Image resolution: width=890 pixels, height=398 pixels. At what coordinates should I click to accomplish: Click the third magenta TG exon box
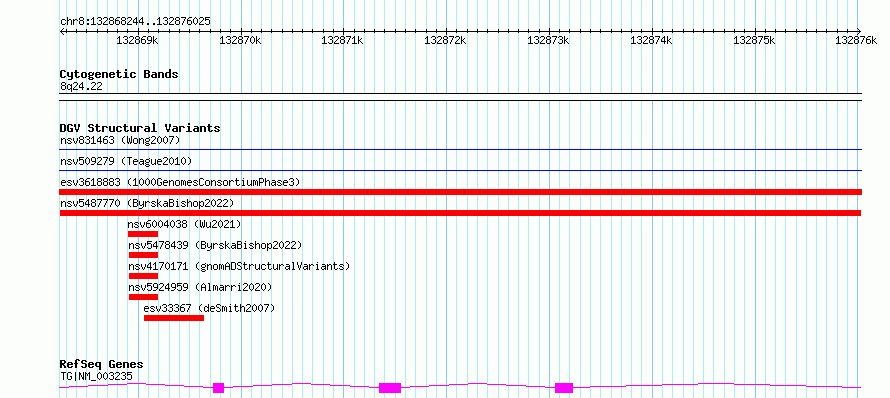(x=564, y=388)
